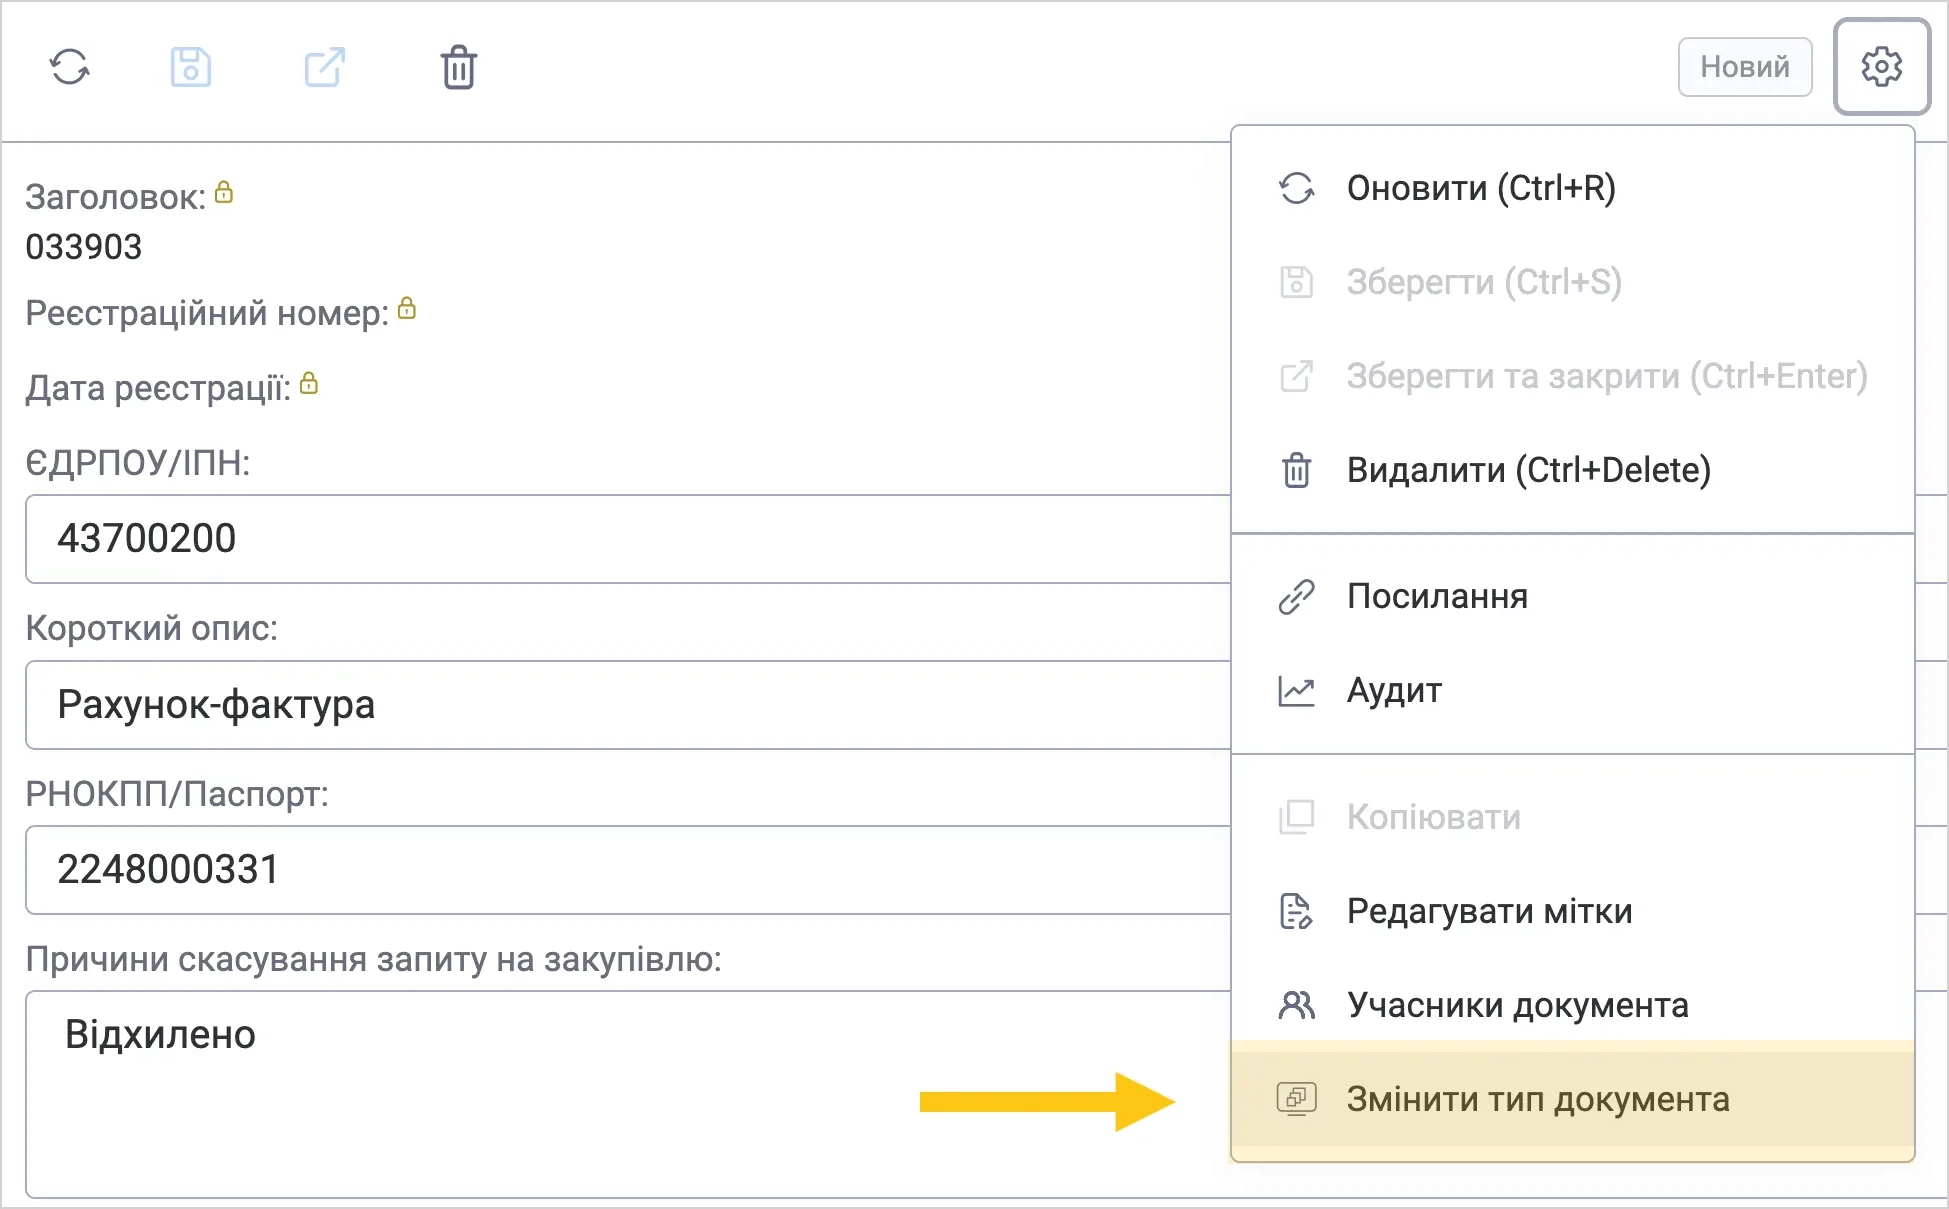Open Учасники документа menu item
The width and height of the screenshot is (1949, 1209).
coord(1573,1005)
